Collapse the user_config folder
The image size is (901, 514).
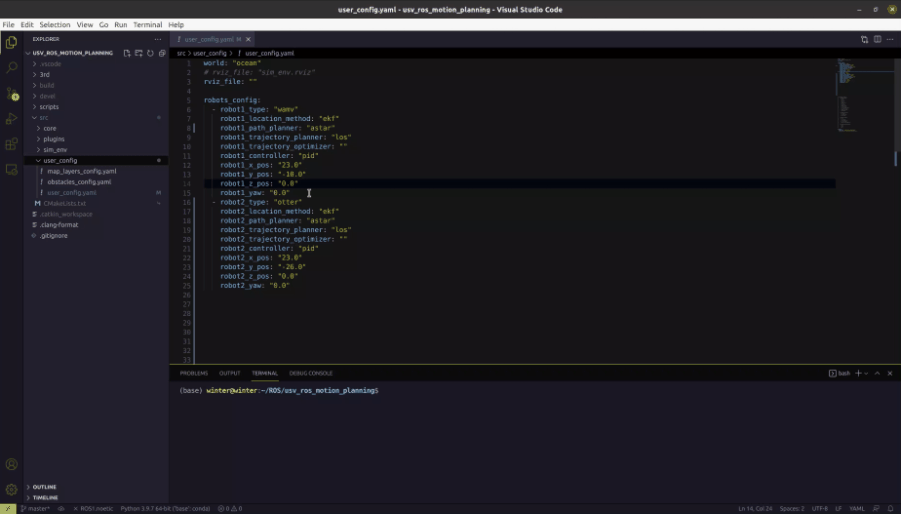[60, 160]
